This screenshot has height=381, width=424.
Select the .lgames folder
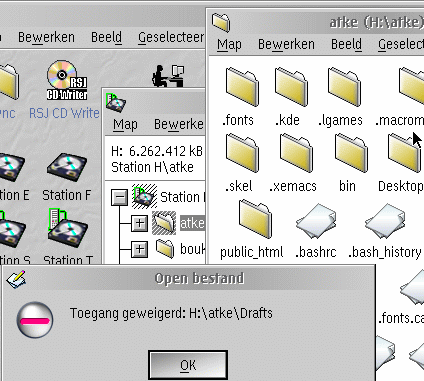[344, 87]
